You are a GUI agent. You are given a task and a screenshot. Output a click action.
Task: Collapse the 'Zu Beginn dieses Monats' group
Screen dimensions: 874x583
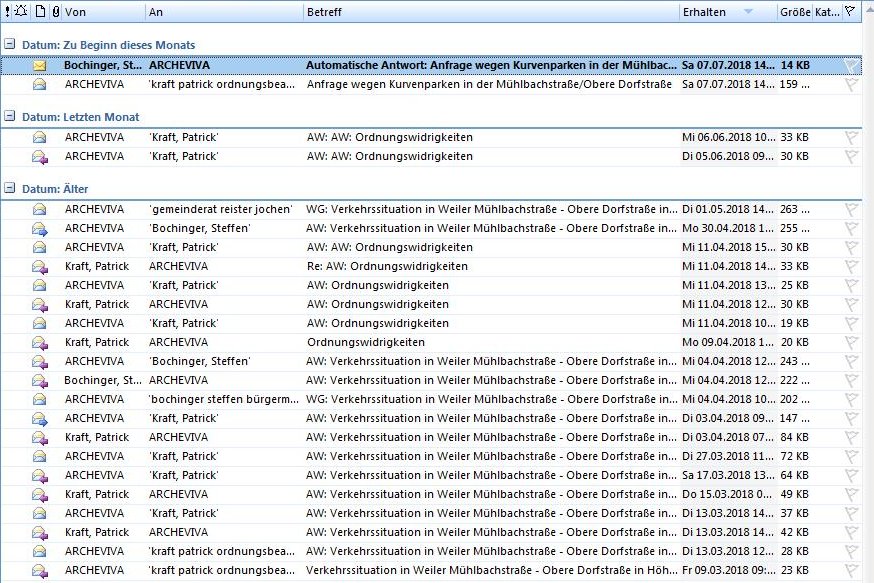click(9, 44)
